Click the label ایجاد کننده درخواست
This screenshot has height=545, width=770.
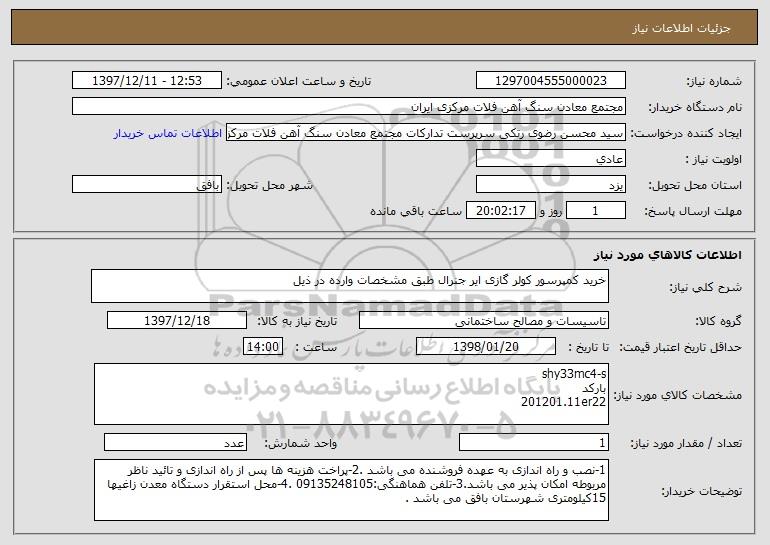click(686, 134)
